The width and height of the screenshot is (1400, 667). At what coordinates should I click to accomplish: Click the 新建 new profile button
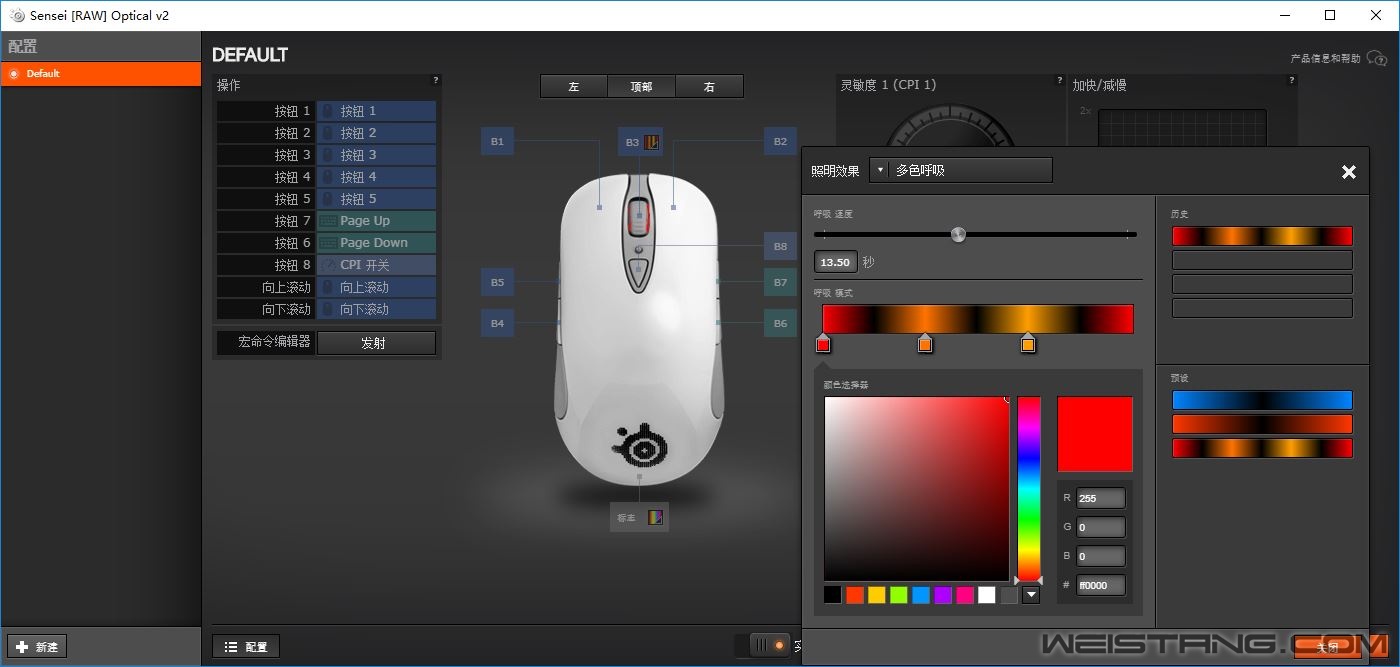point(38,647)
